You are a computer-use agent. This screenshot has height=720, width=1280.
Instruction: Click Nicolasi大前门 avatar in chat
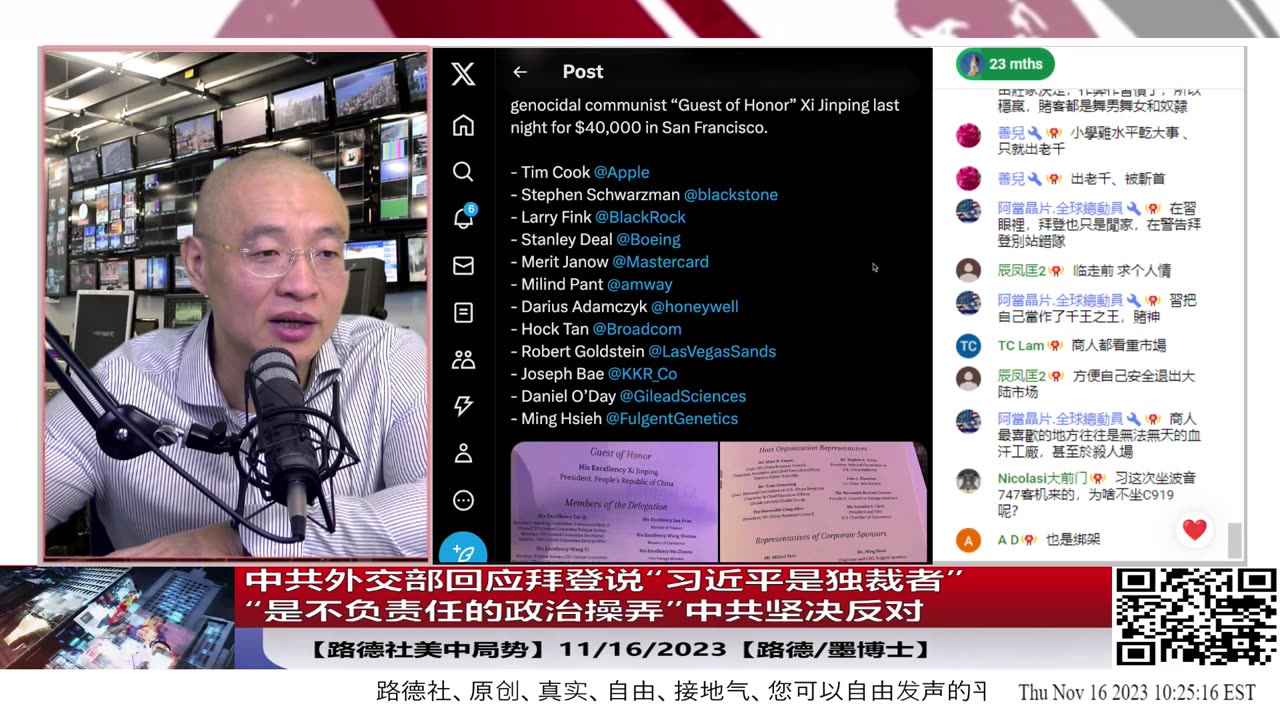click(x=968, y=480)
